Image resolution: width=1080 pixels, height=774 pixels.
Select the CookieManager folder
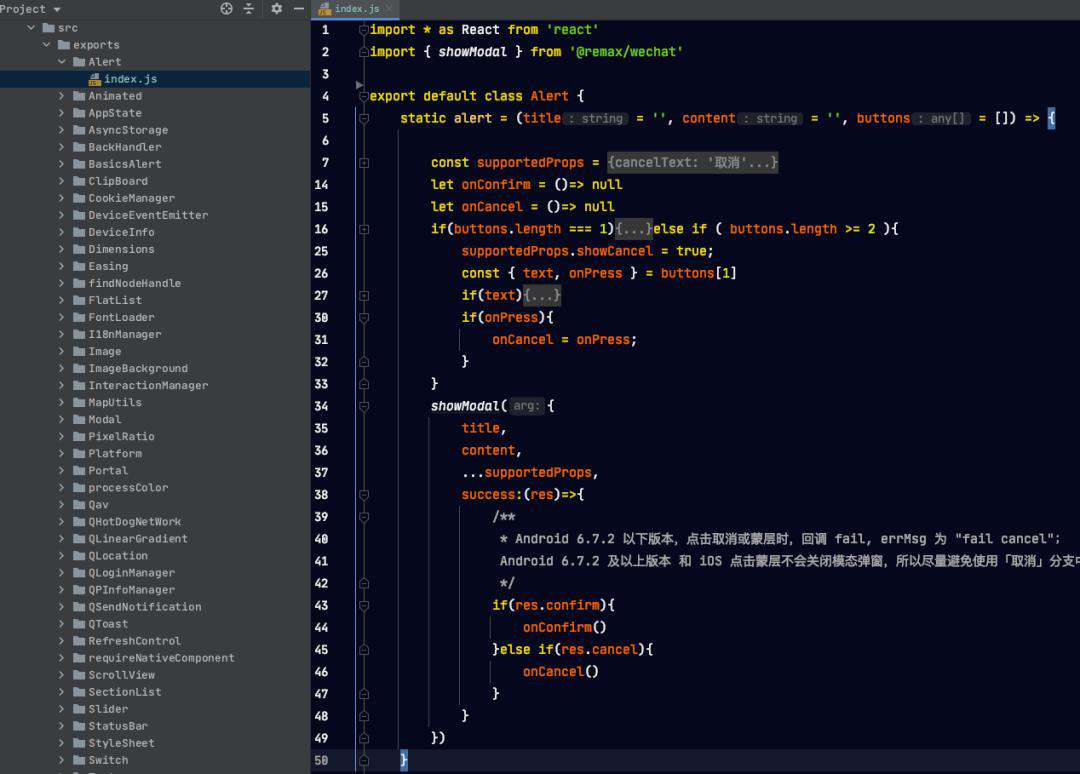131,198
